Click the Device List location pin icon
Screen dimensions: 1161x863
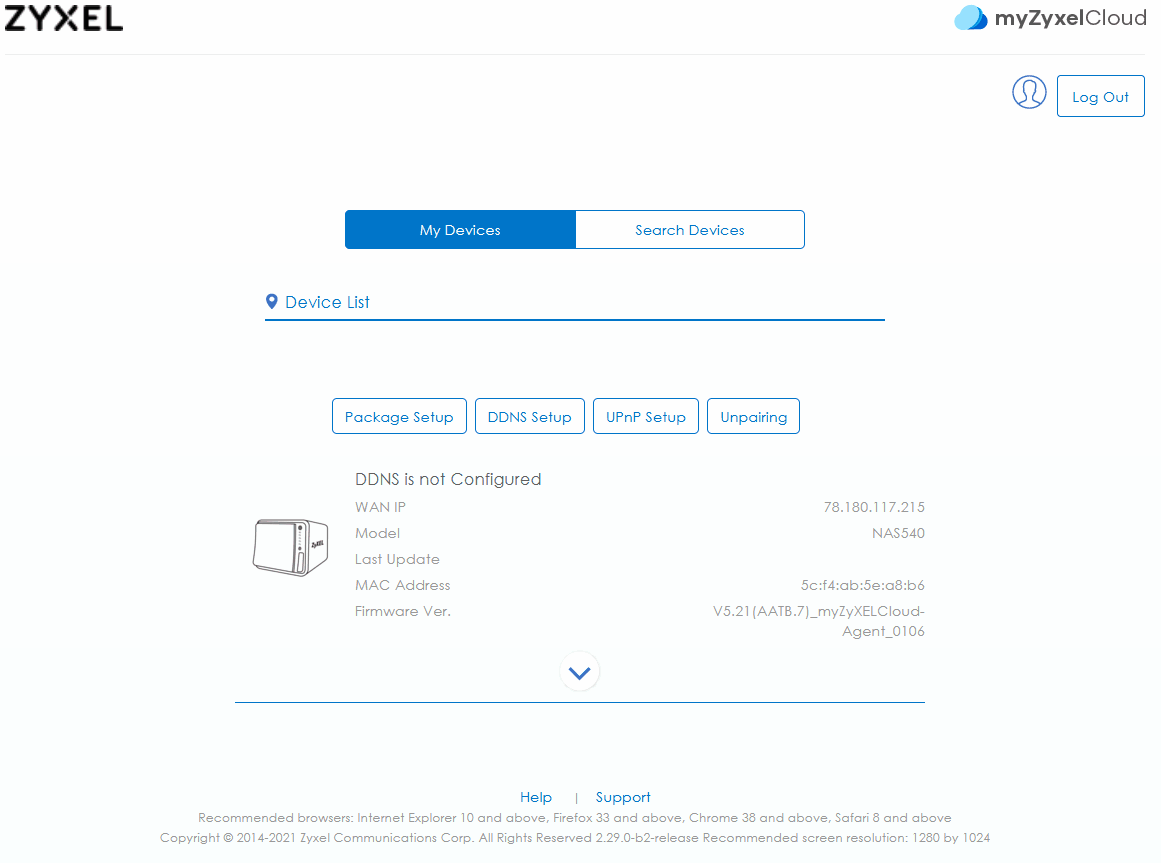(x=272, y=301)
